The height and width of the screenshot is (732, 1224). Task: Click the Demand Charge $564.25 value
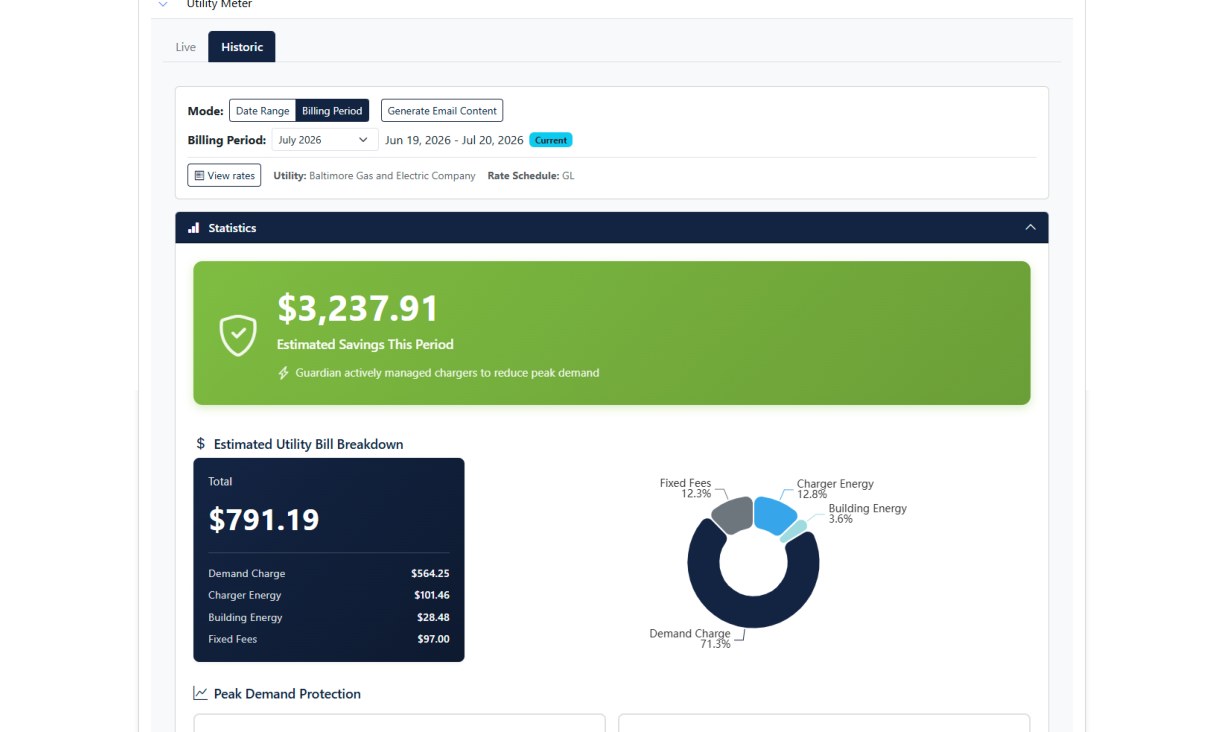[430, 574]
